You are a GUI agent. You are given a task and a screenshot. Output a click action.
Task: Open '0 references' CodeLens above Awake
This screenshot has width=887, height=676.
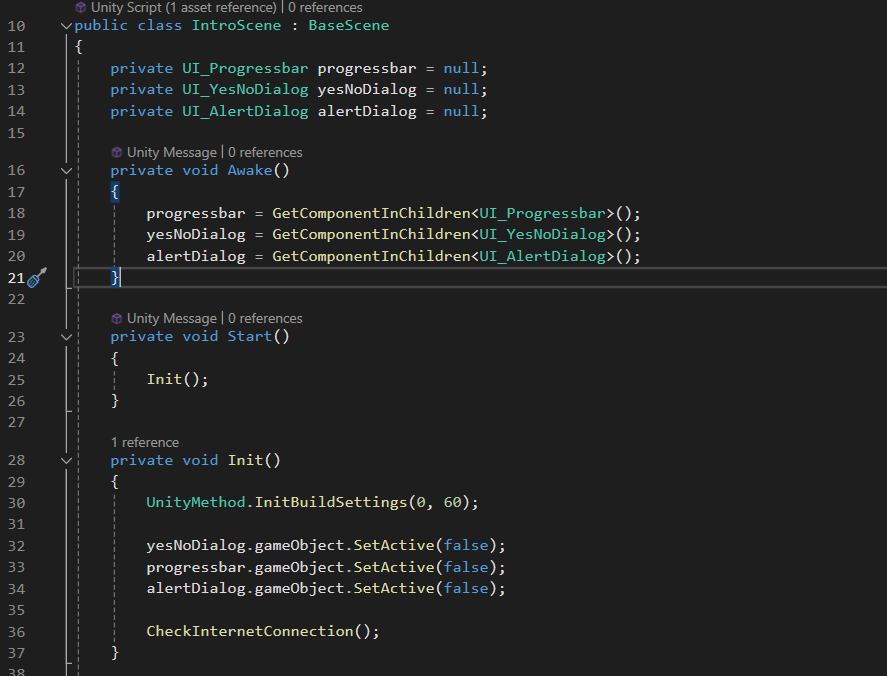click(x=265, y=152)
